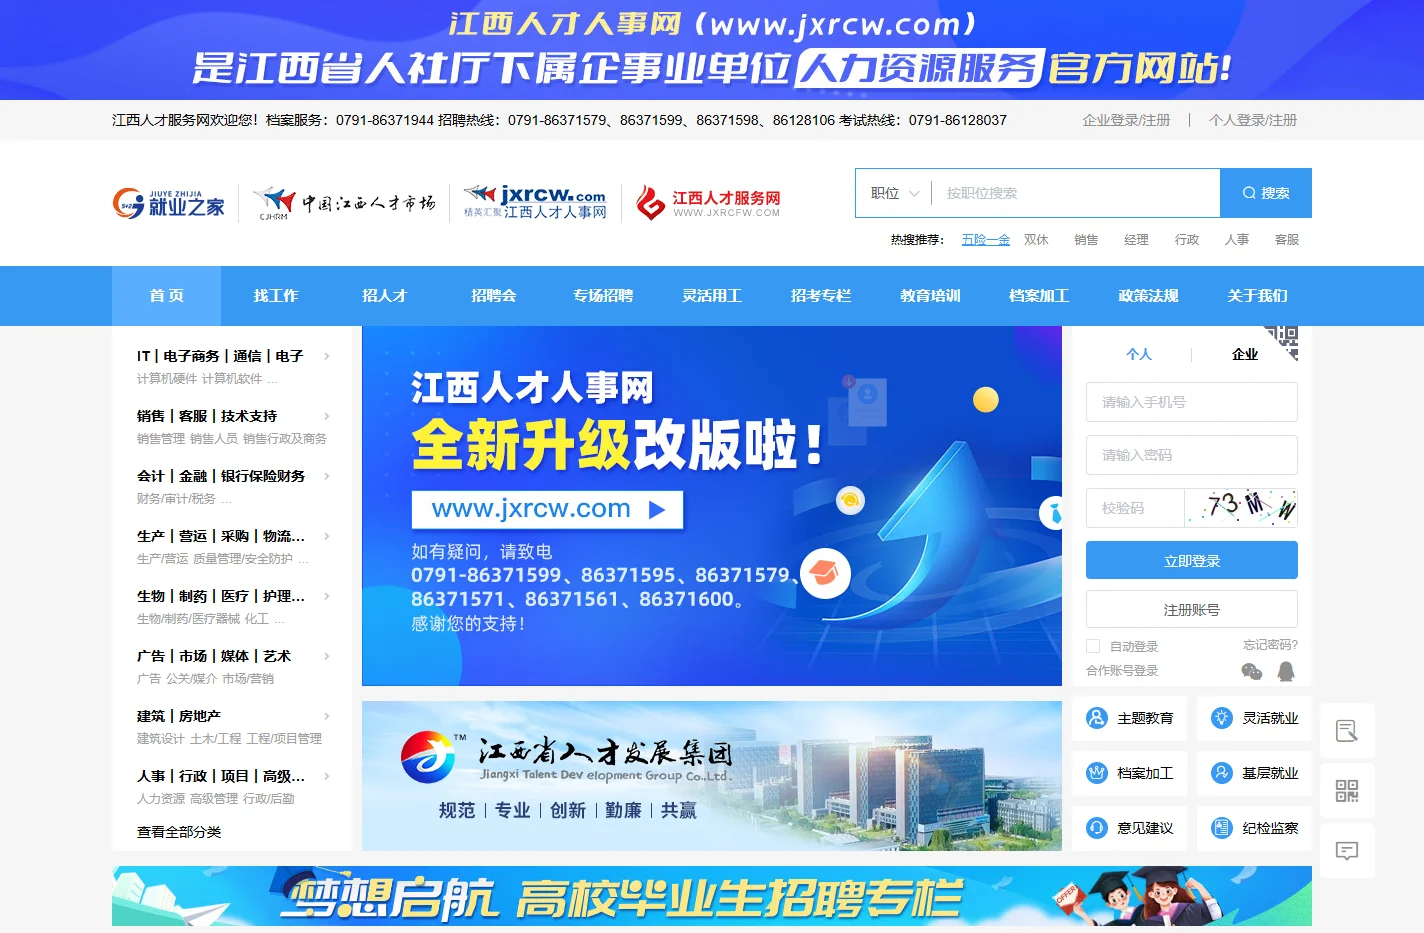Open the 高校毕业生招聘专栏 banner

click(x=712, y=896)
